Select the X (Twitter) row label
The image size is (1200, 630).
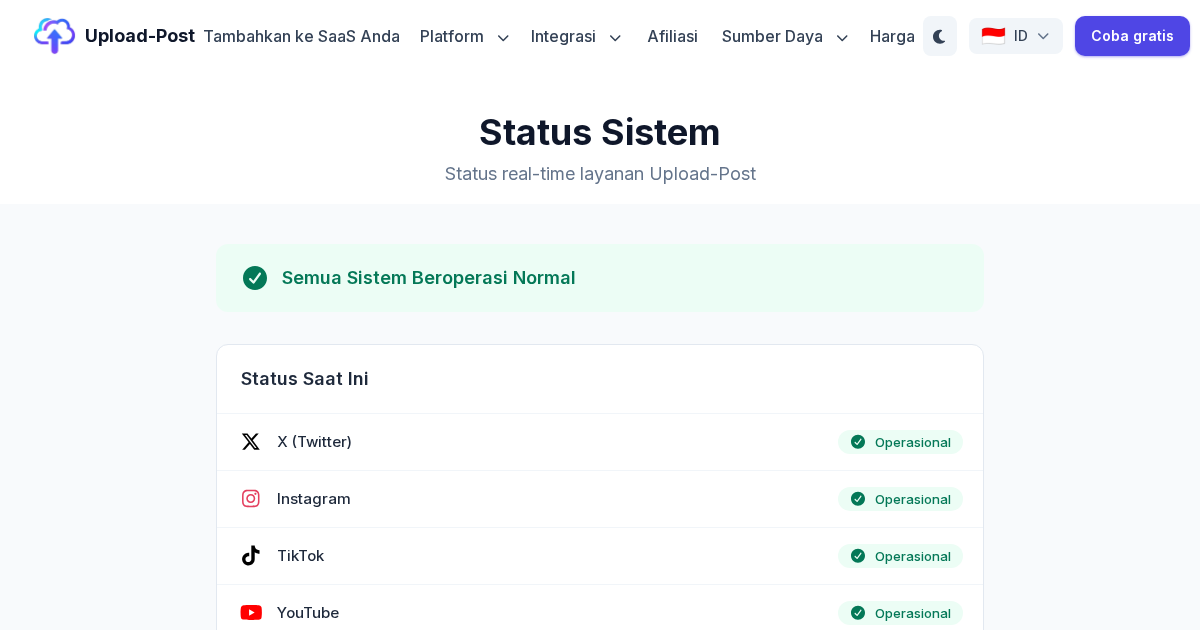[x=314, y=442]
